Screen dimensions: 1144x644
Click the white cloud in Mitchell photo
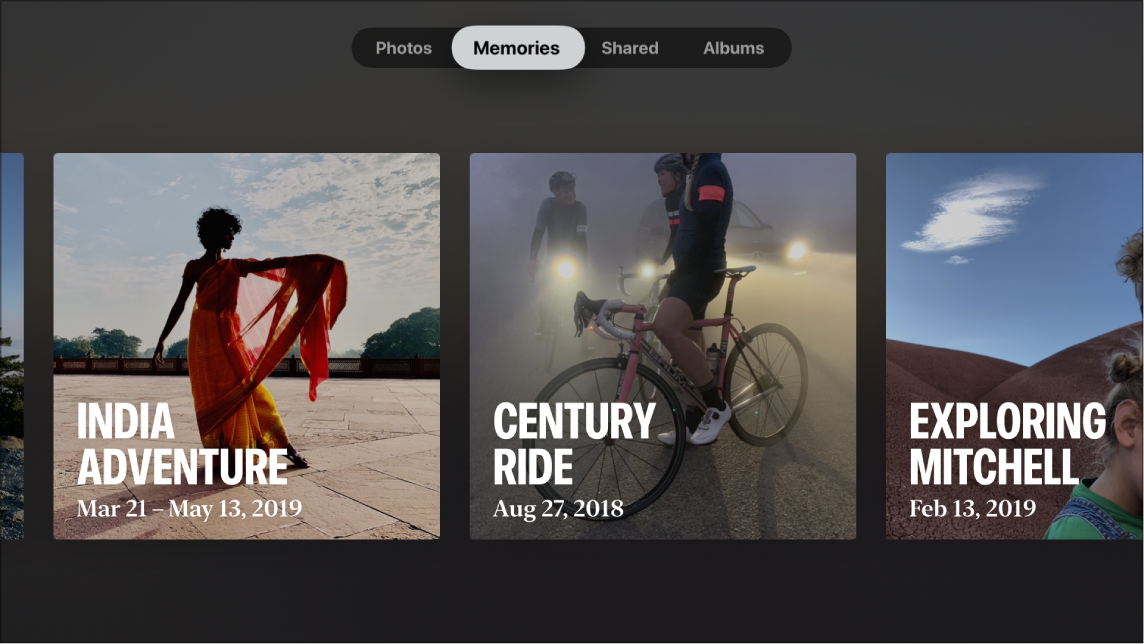click(x=972, y=213)
